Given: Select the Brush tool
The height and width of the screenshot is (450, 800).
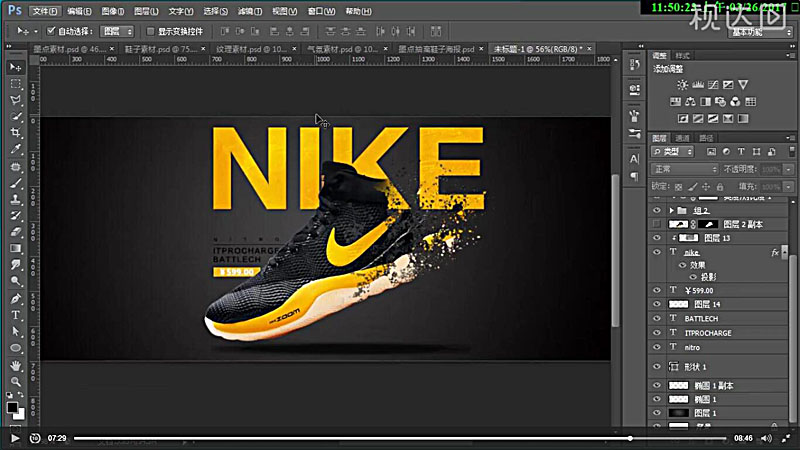Looking at the screenshot, I should click(x=16, y=183).
